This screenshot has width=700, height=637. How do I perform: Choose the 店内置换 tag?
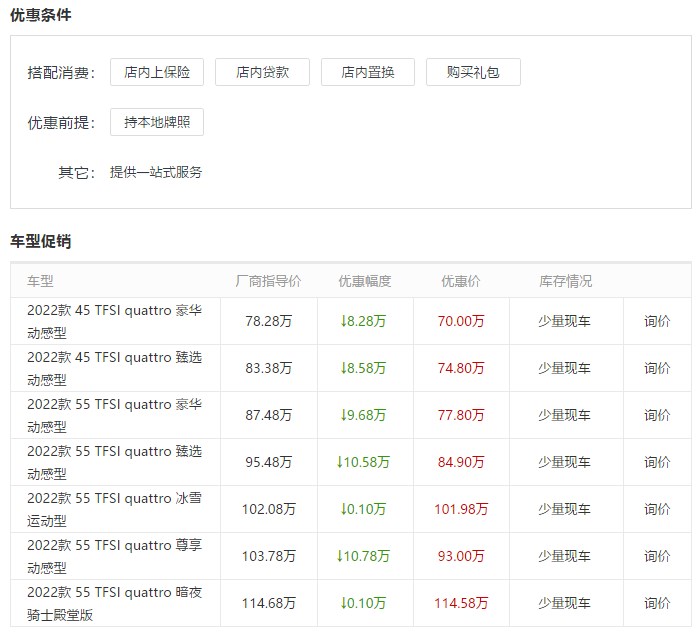[x=367, y=72]
